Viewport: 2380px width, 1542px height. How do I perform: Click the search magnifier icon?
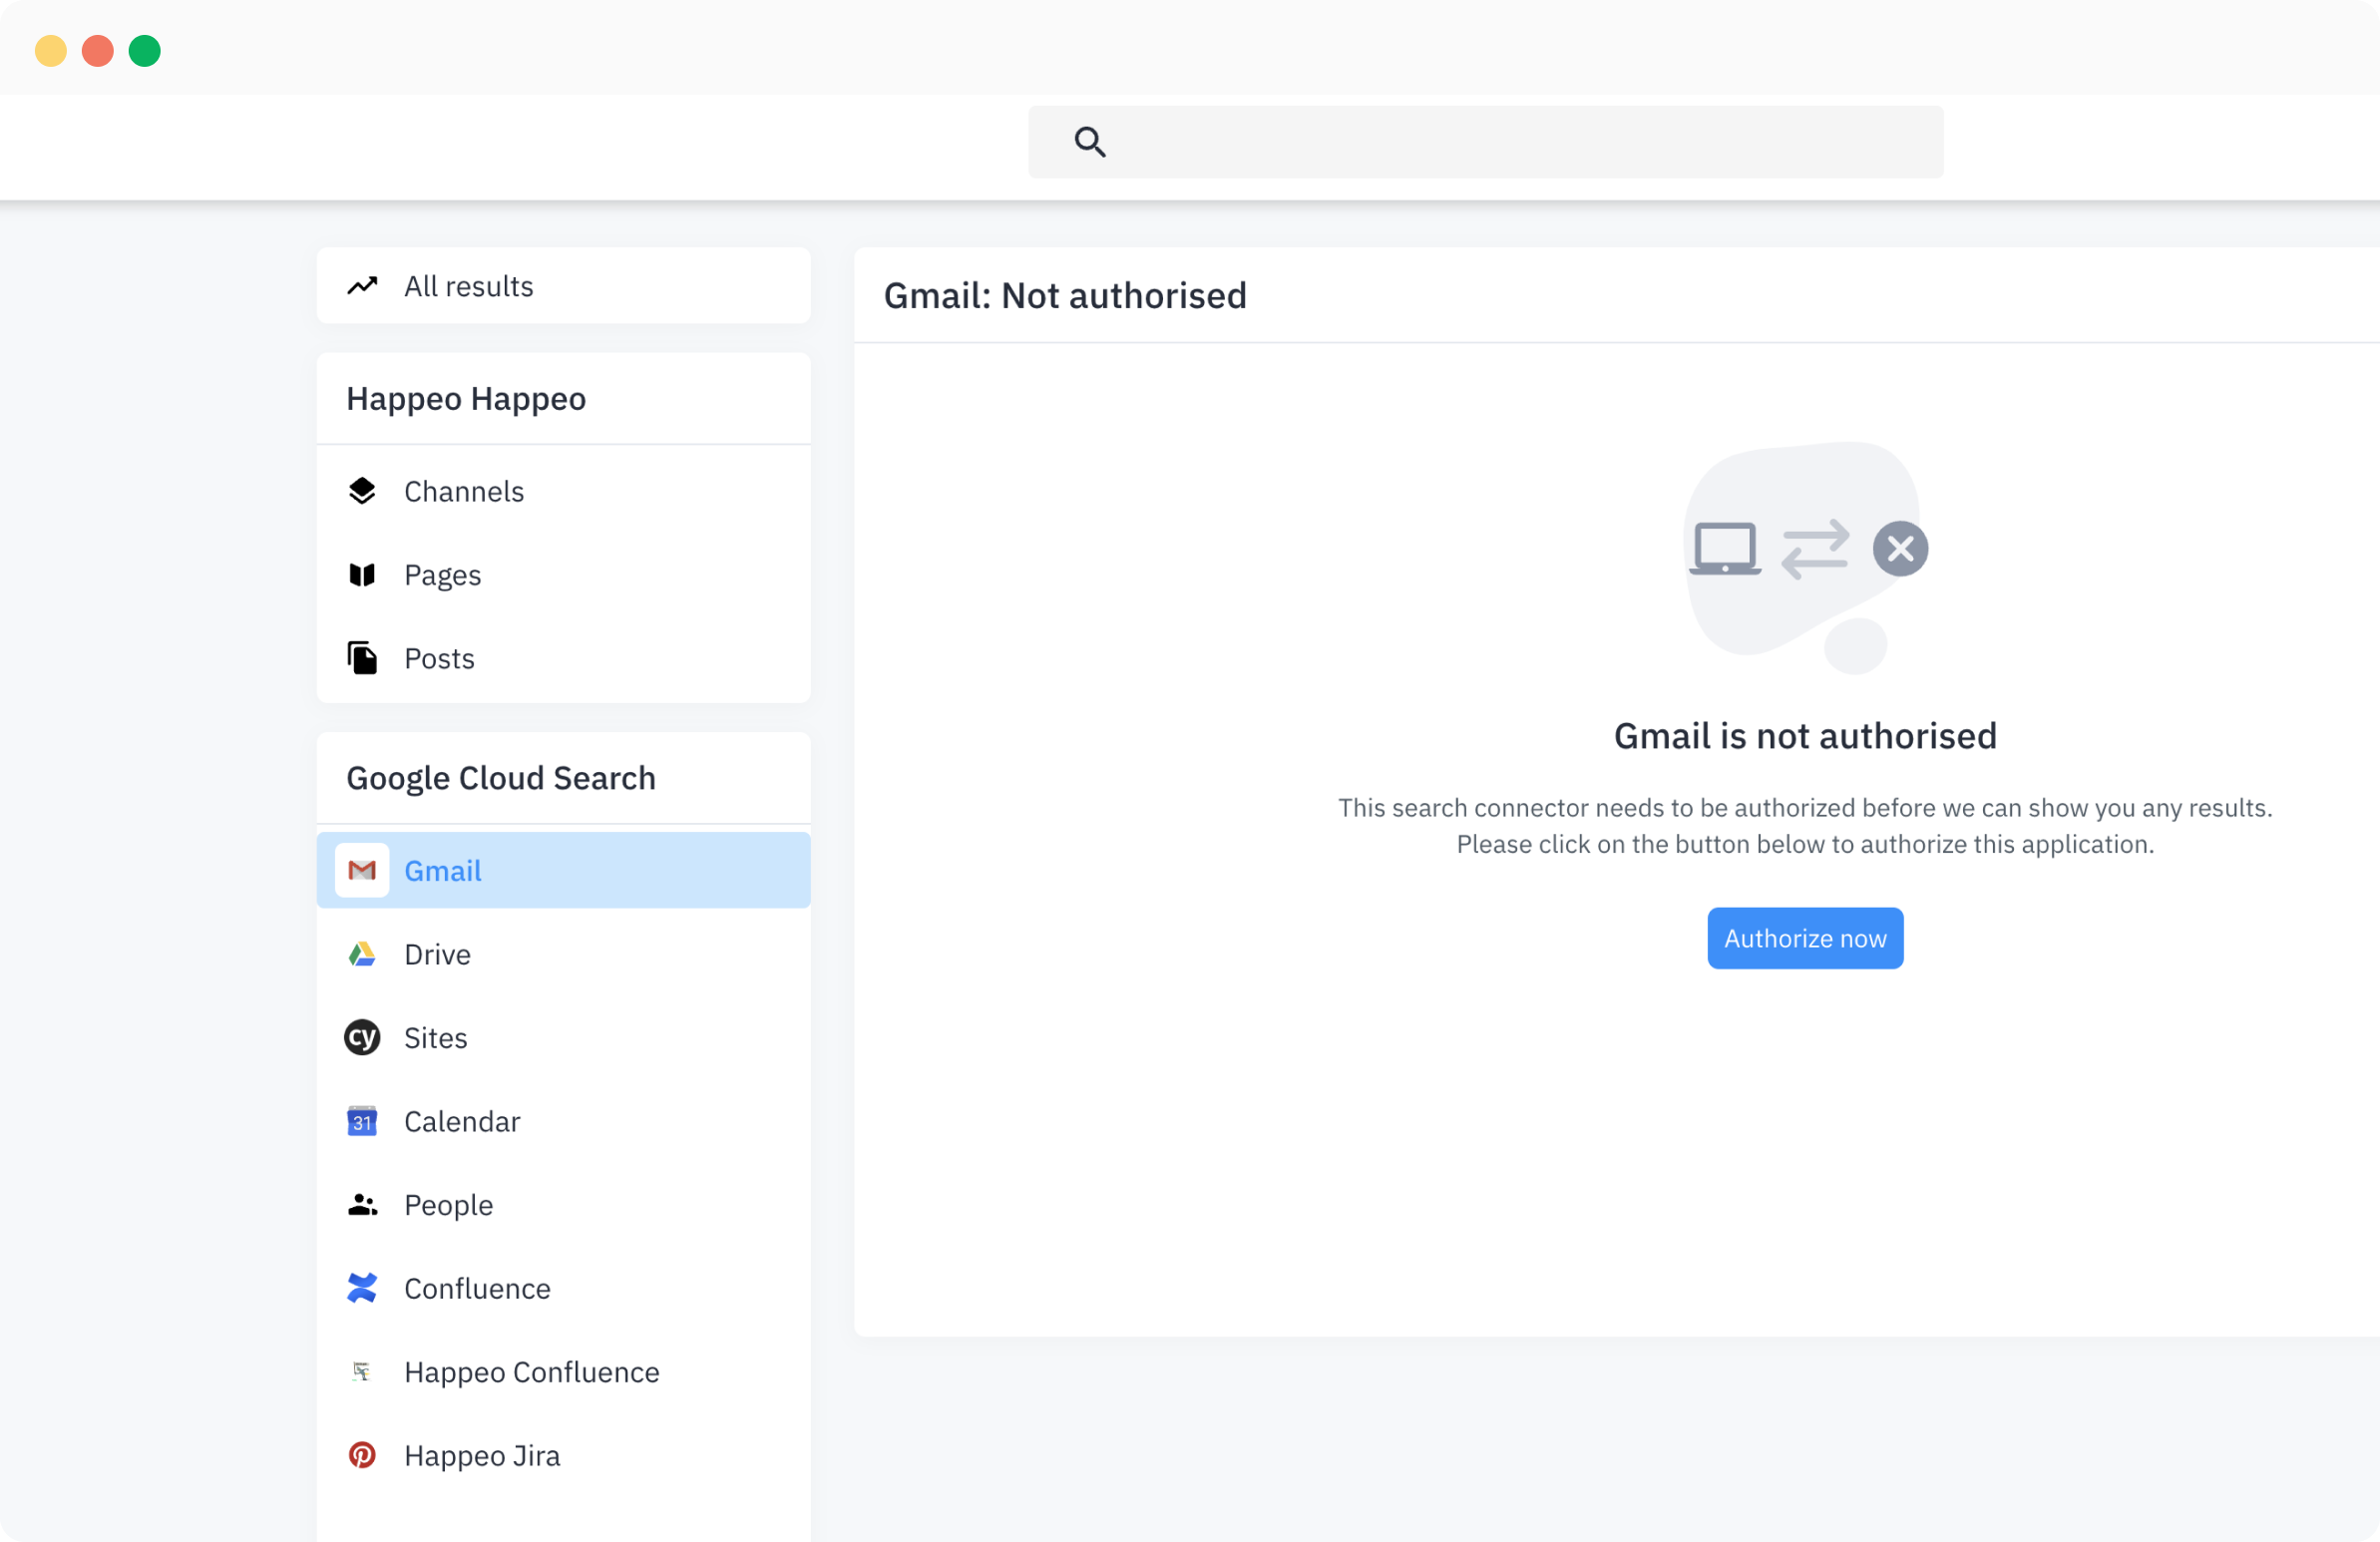pos(1089,142)
